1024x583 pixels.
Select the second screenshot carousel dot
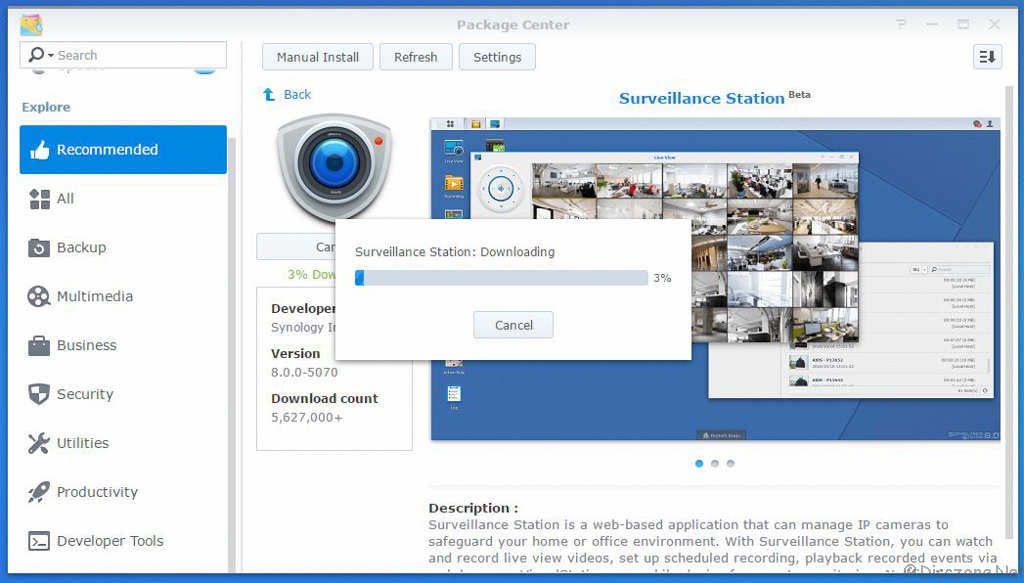click(714, 464)
